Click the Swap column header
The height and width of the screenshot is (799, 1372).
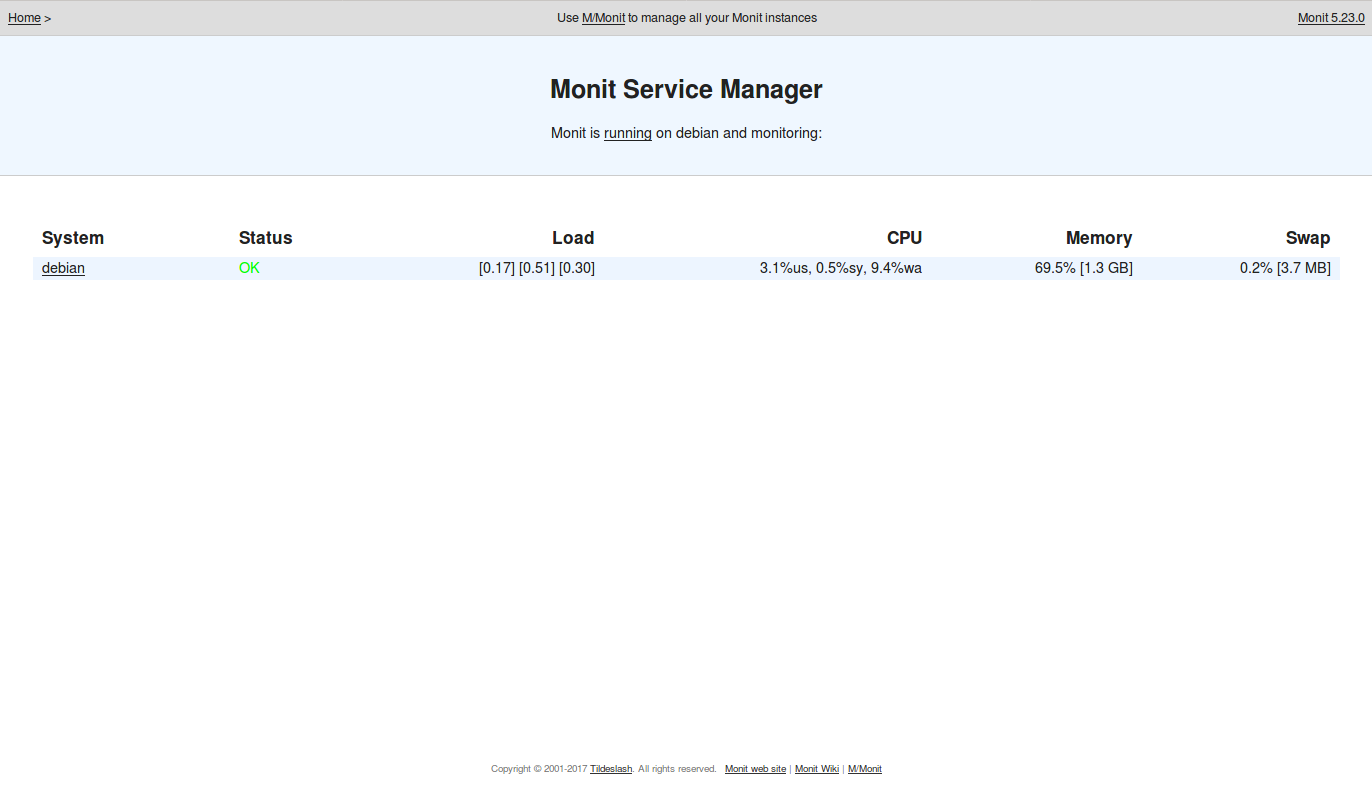coord(1308,238)
